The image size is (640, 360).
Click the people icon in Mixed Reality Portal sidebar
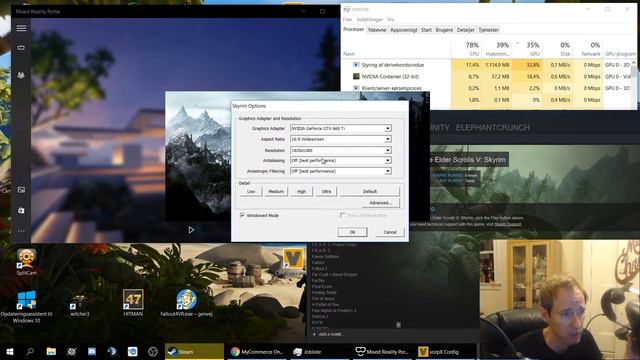click(x=21, y=75)
